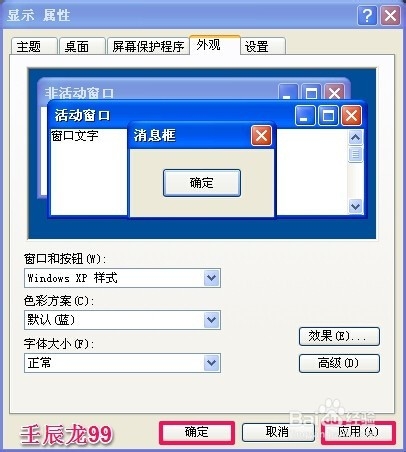Viewport: 406px width, 452px height.
Task: Go to the 设置 tab
Action: (262, 46)
